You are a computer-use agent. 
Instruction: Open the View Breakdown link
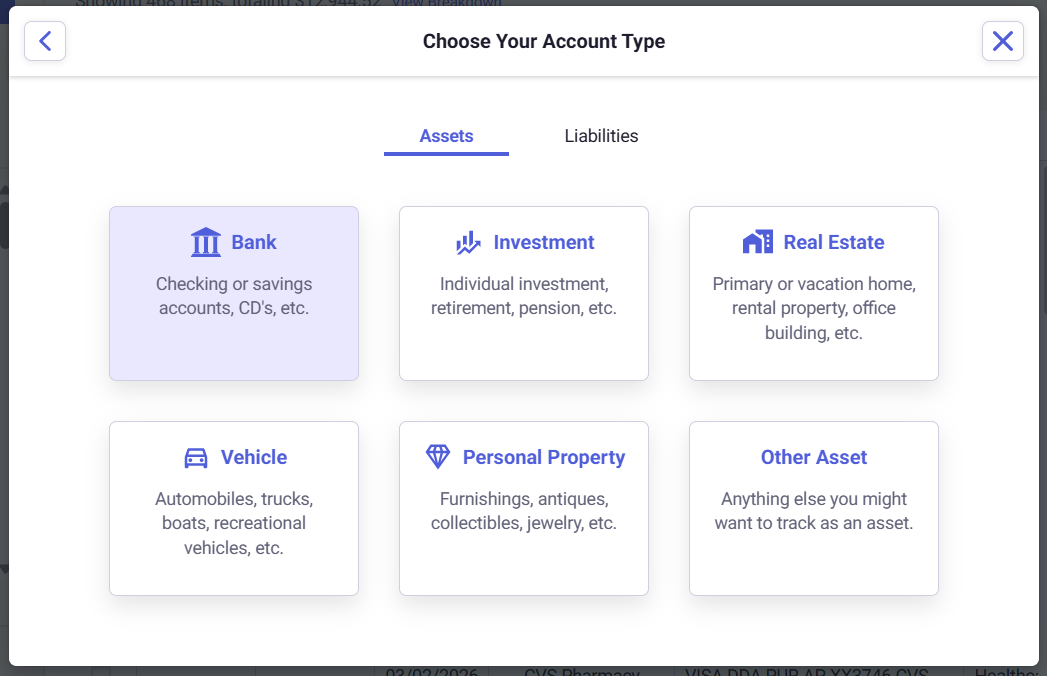coord(446,3)
